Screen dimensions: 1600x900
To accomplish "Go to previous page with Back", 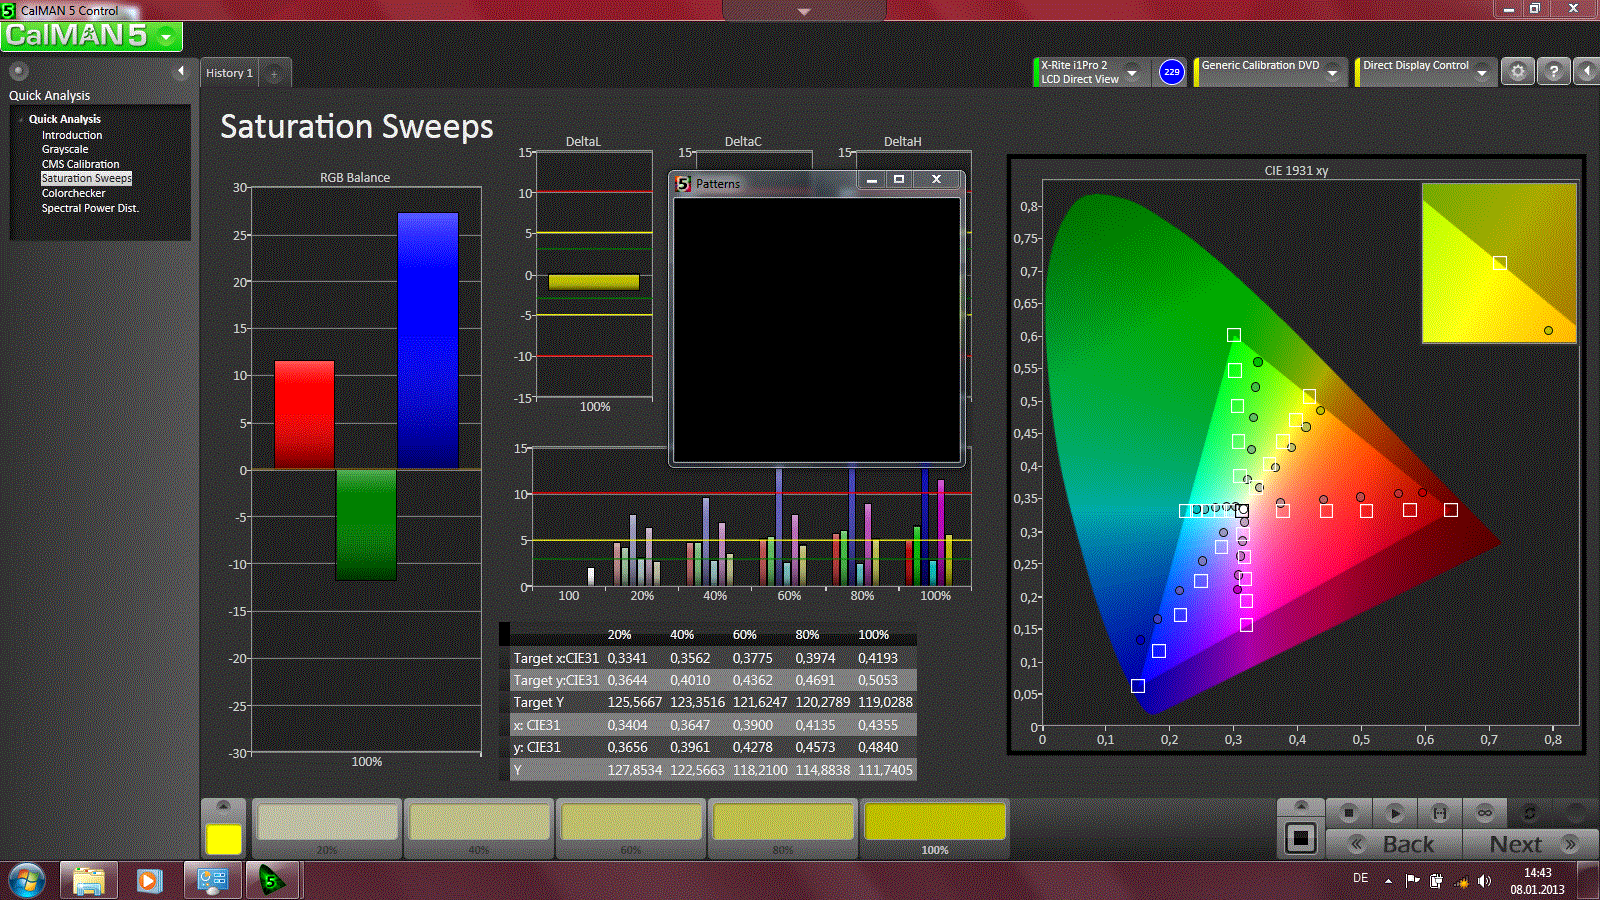I will [1394, 844].
